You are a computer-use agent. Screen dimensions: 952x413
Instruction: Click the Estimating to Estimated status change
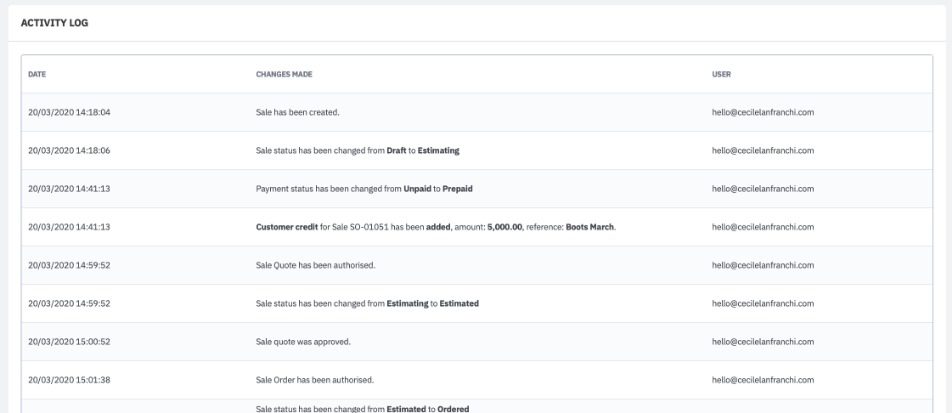(367, 303)
